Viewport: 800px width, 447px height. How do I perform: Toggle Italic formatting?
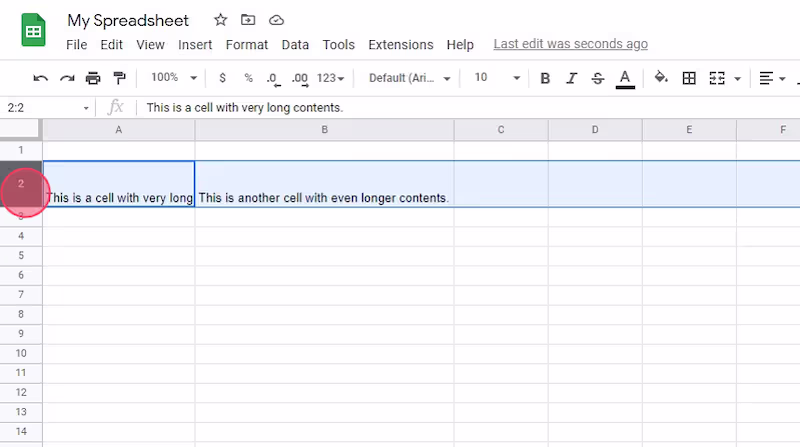coord(571,78)
